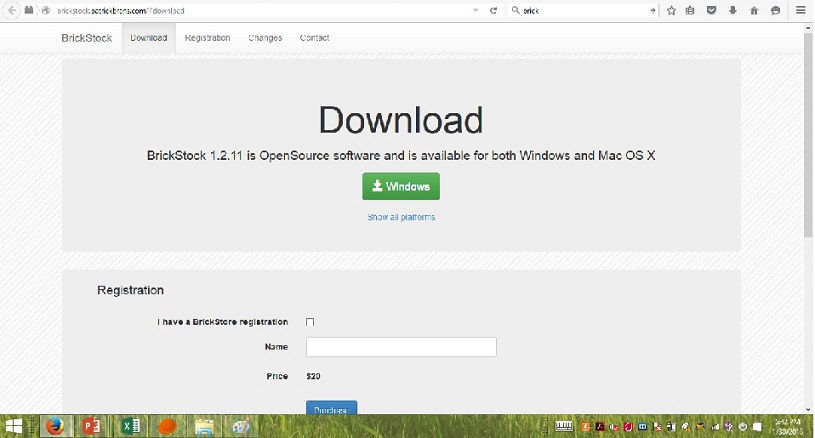Open the Paint palette taskbar icon
This screenshot has width=815, height=438.
point(241,427)
